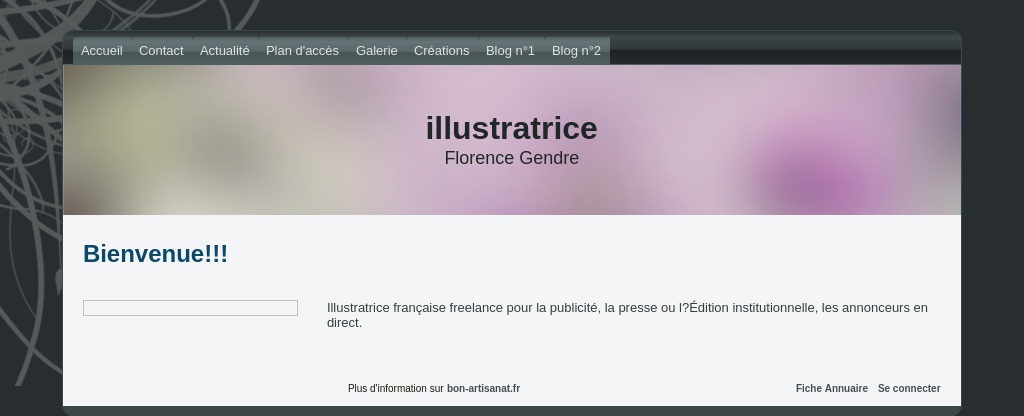Screen dimensions: 1024x416
Task: Click the Illustratrice française freelance paragraph
Action: (627, 315)
